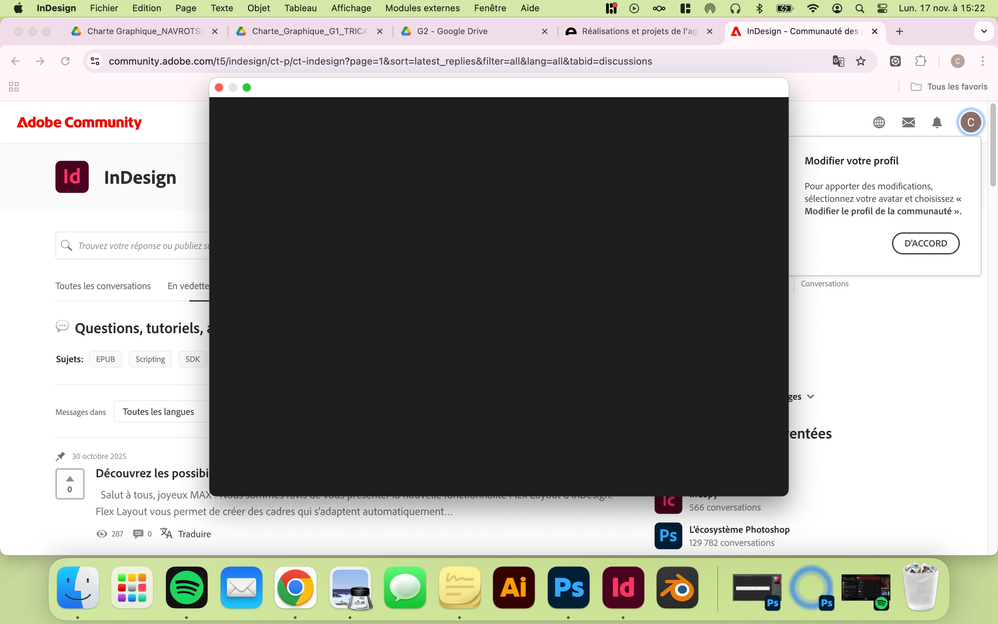Viewport: 998px width, 624px height.
Task: Filter by the SDK topic tag
Action: [x=192, y=359]
